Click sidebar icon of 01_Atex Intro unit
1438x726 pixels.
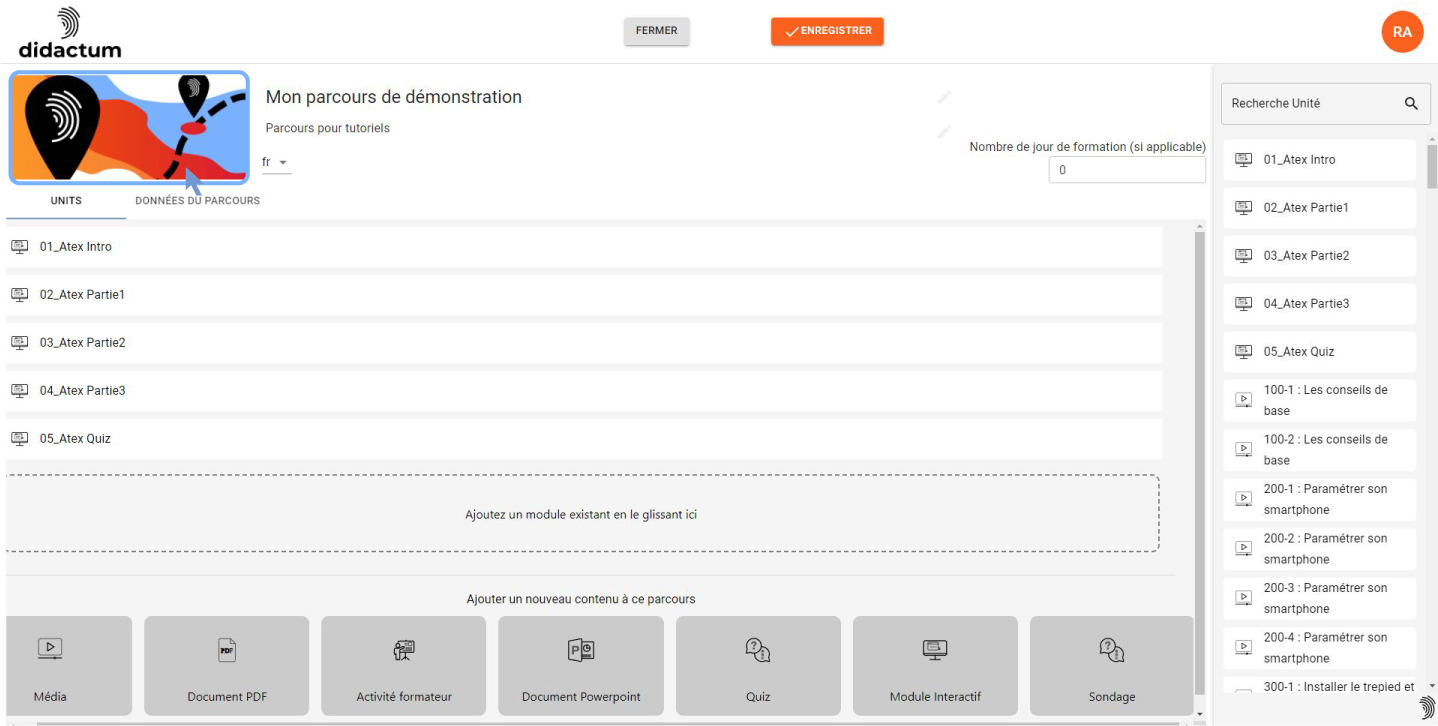click(1244, 160)
